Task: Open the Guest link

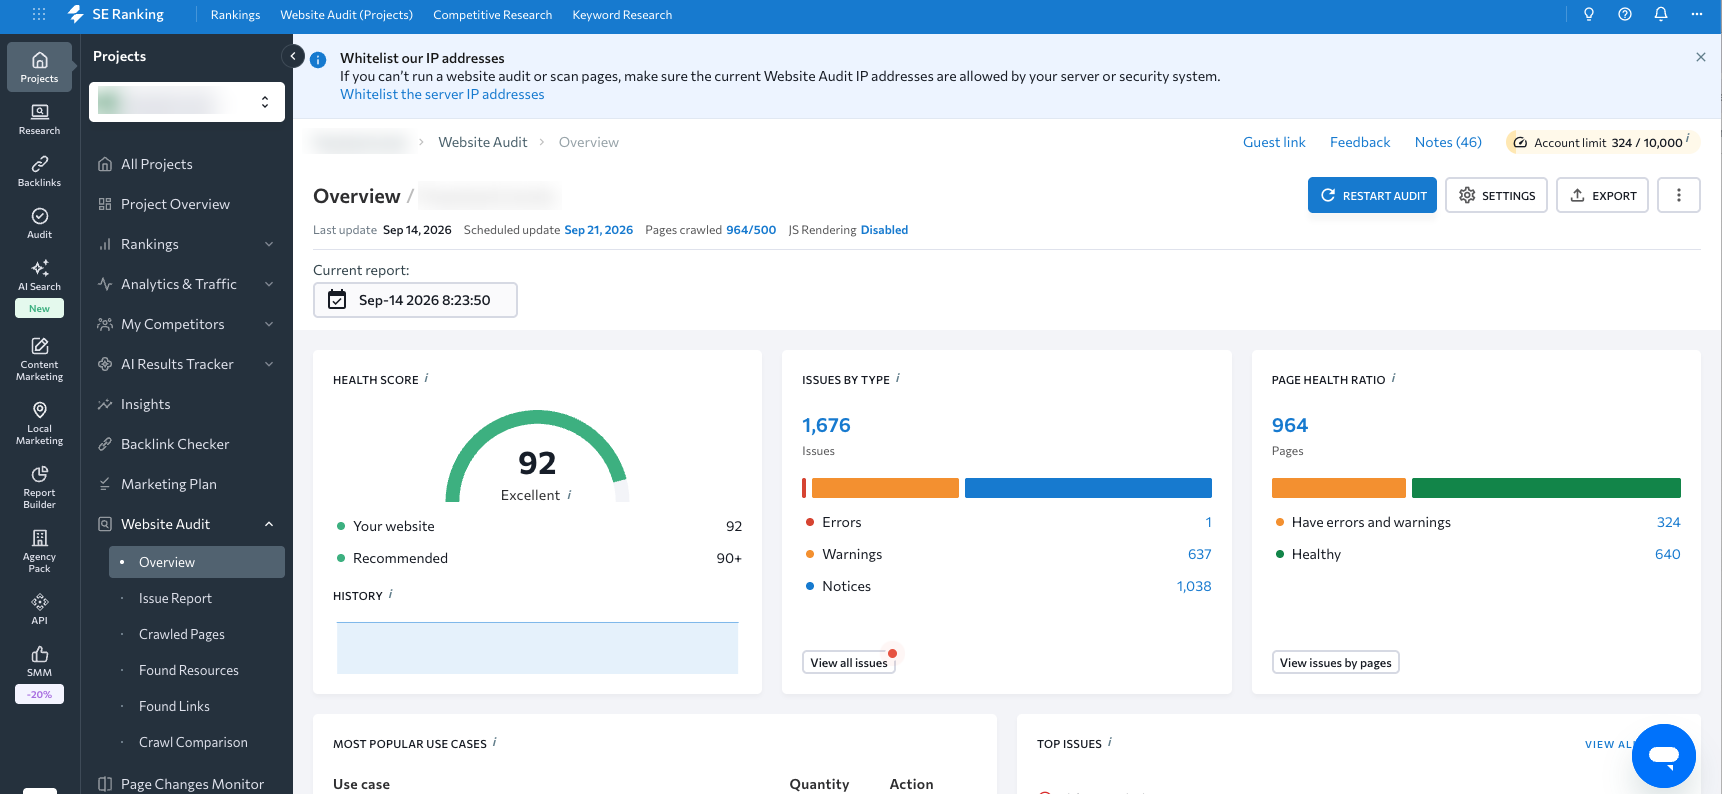Action: [1274, 142]
